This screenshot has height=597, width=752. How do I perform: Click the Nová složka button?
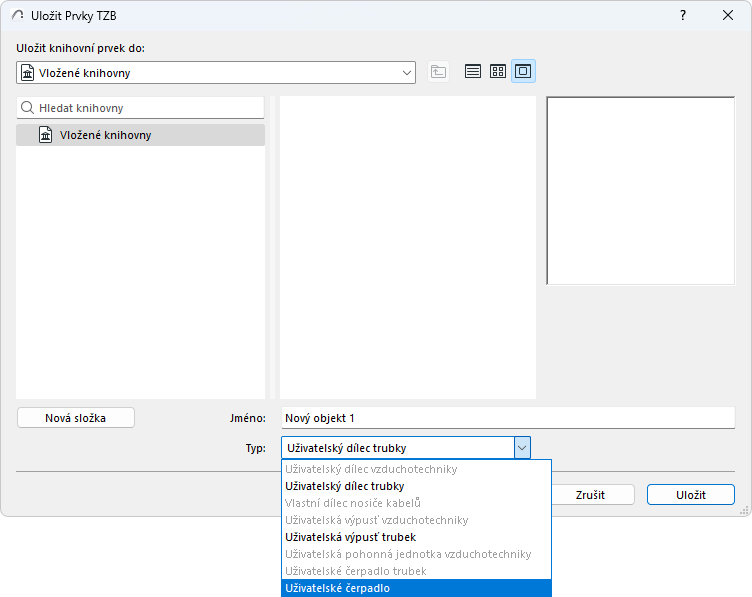click(76, 418)
